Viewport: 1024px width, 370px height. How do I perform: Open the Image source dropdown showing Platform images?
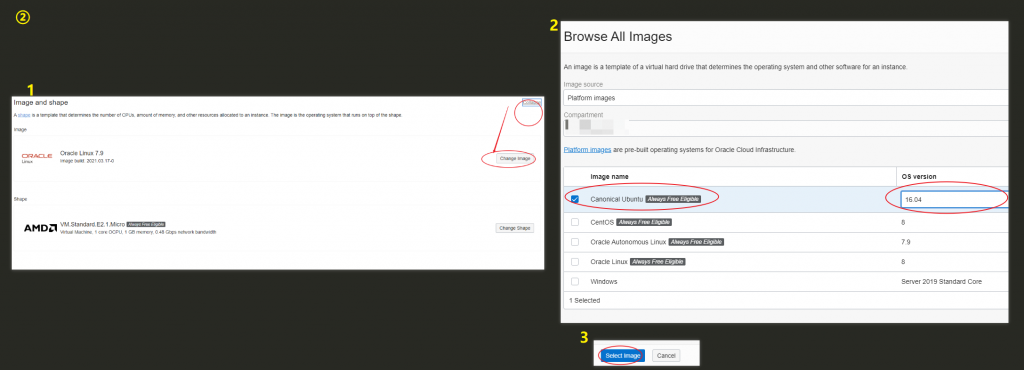pos(786,98)
